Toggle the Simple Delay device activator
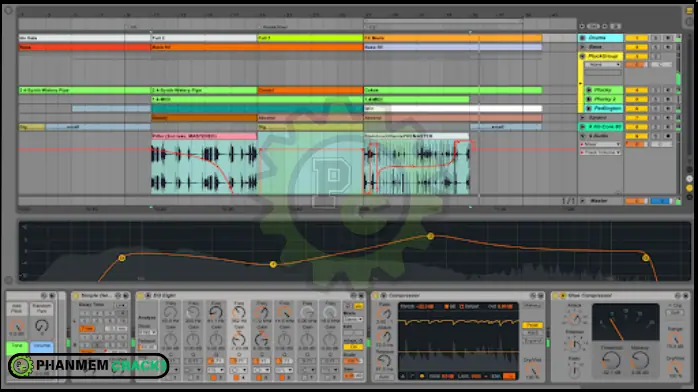Screen dimensions: 698x392 point(75,295)
